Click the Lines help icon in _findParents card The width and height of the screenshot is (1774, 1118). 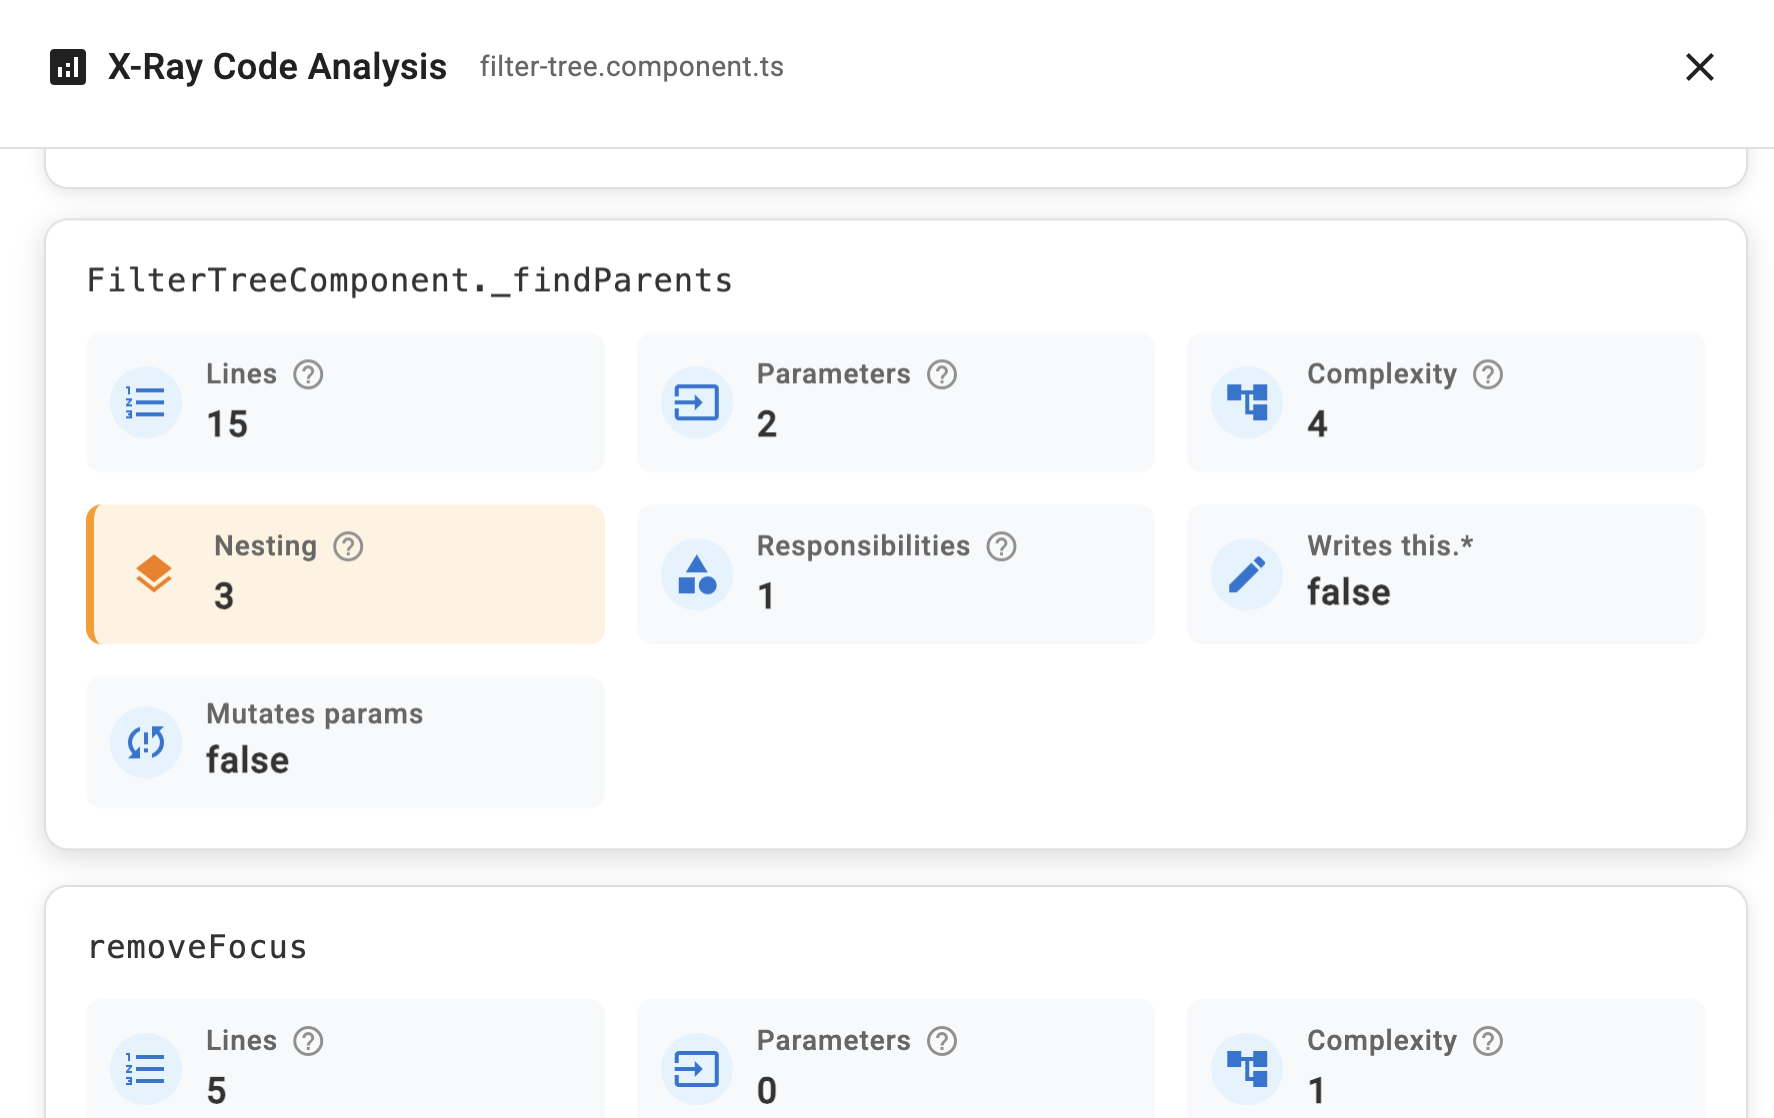pyautogui.click(x=308, y=374)
